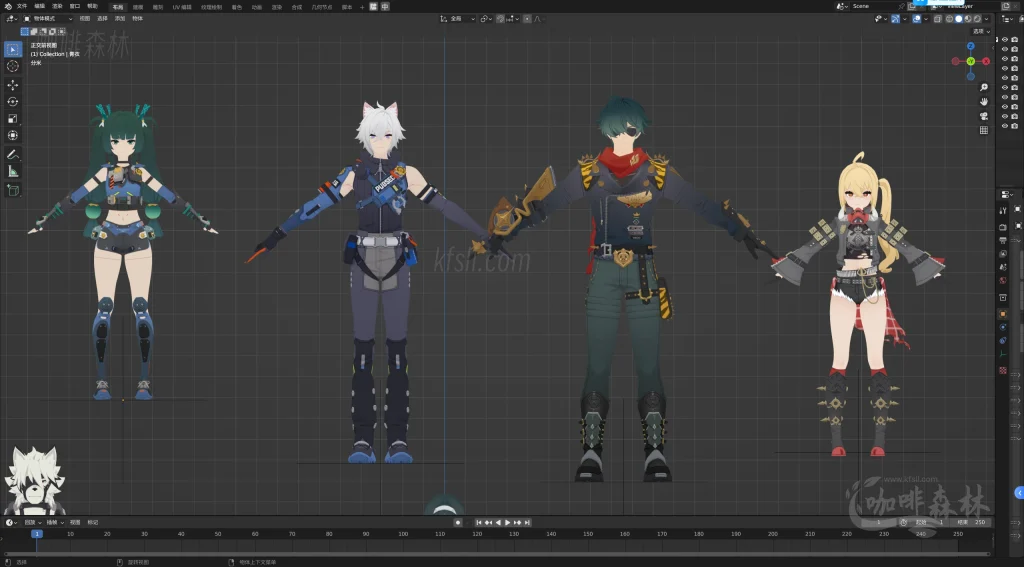The width and height of the screenshot is (1024, 567).
Task: Open the File menu (文件)
Action: point(22,6)
